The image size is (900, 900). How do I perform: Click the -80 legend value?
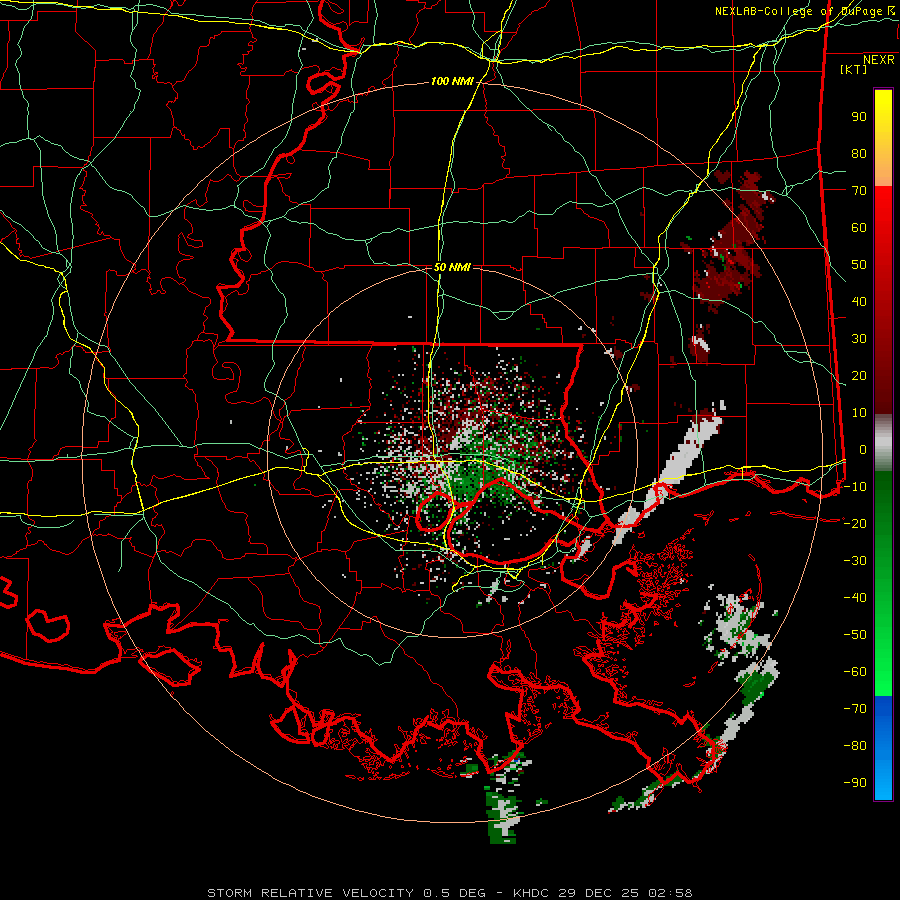855,746
